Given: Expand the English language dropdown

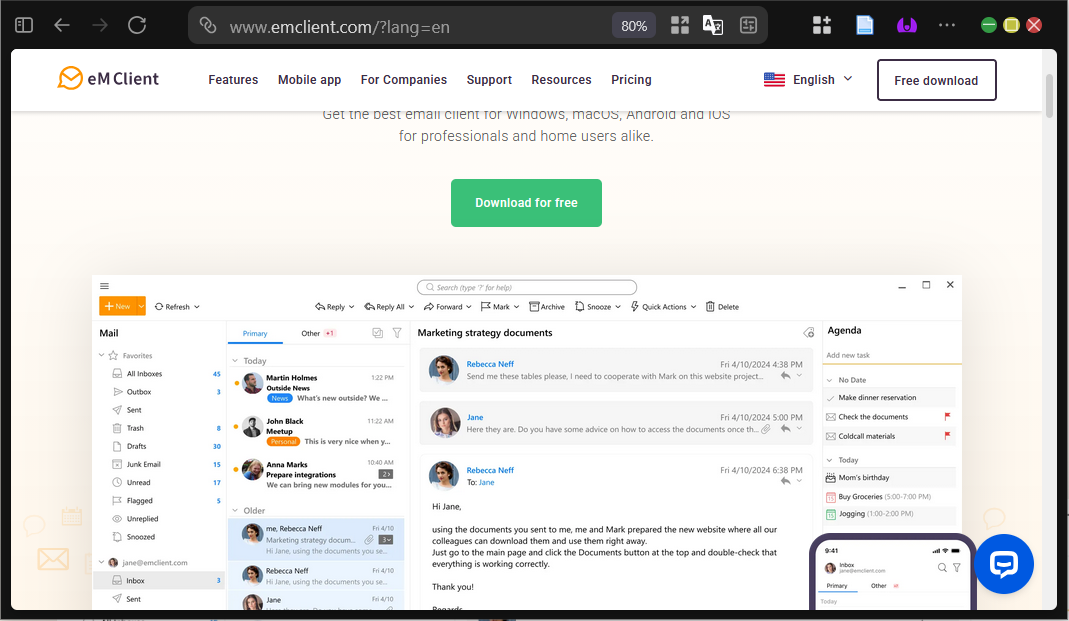Looking at the screenshot, I should tap(809, 80).
